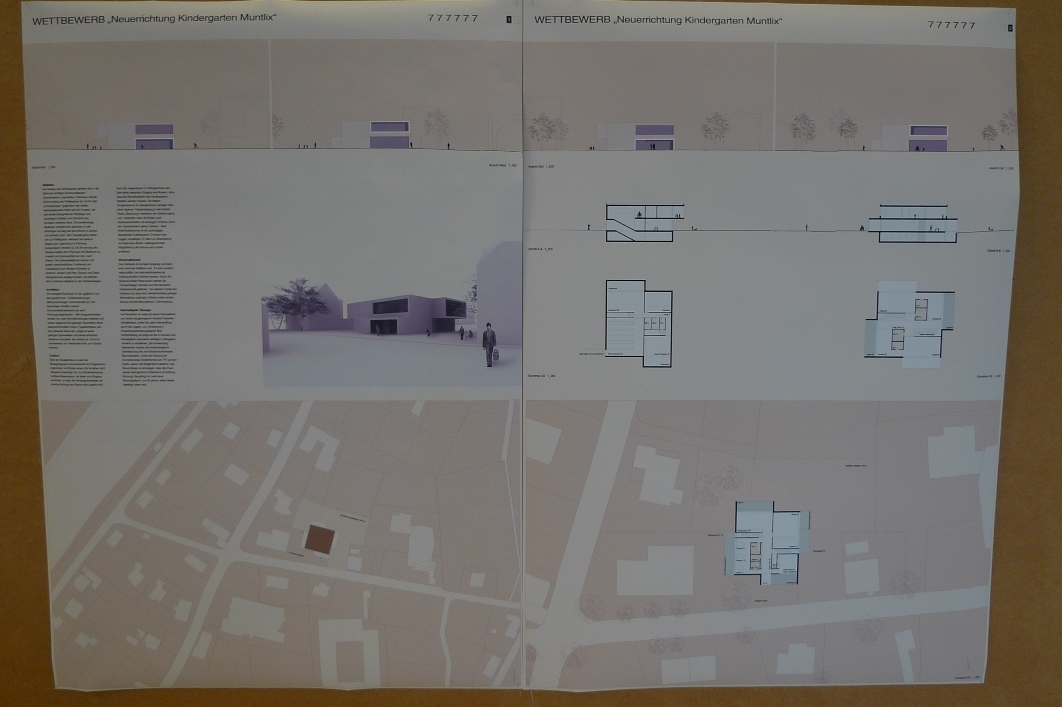The width and height of the screenshot is (1062, 707).
Task: Select the brown square building on the site plan
Action: point(319,537)
